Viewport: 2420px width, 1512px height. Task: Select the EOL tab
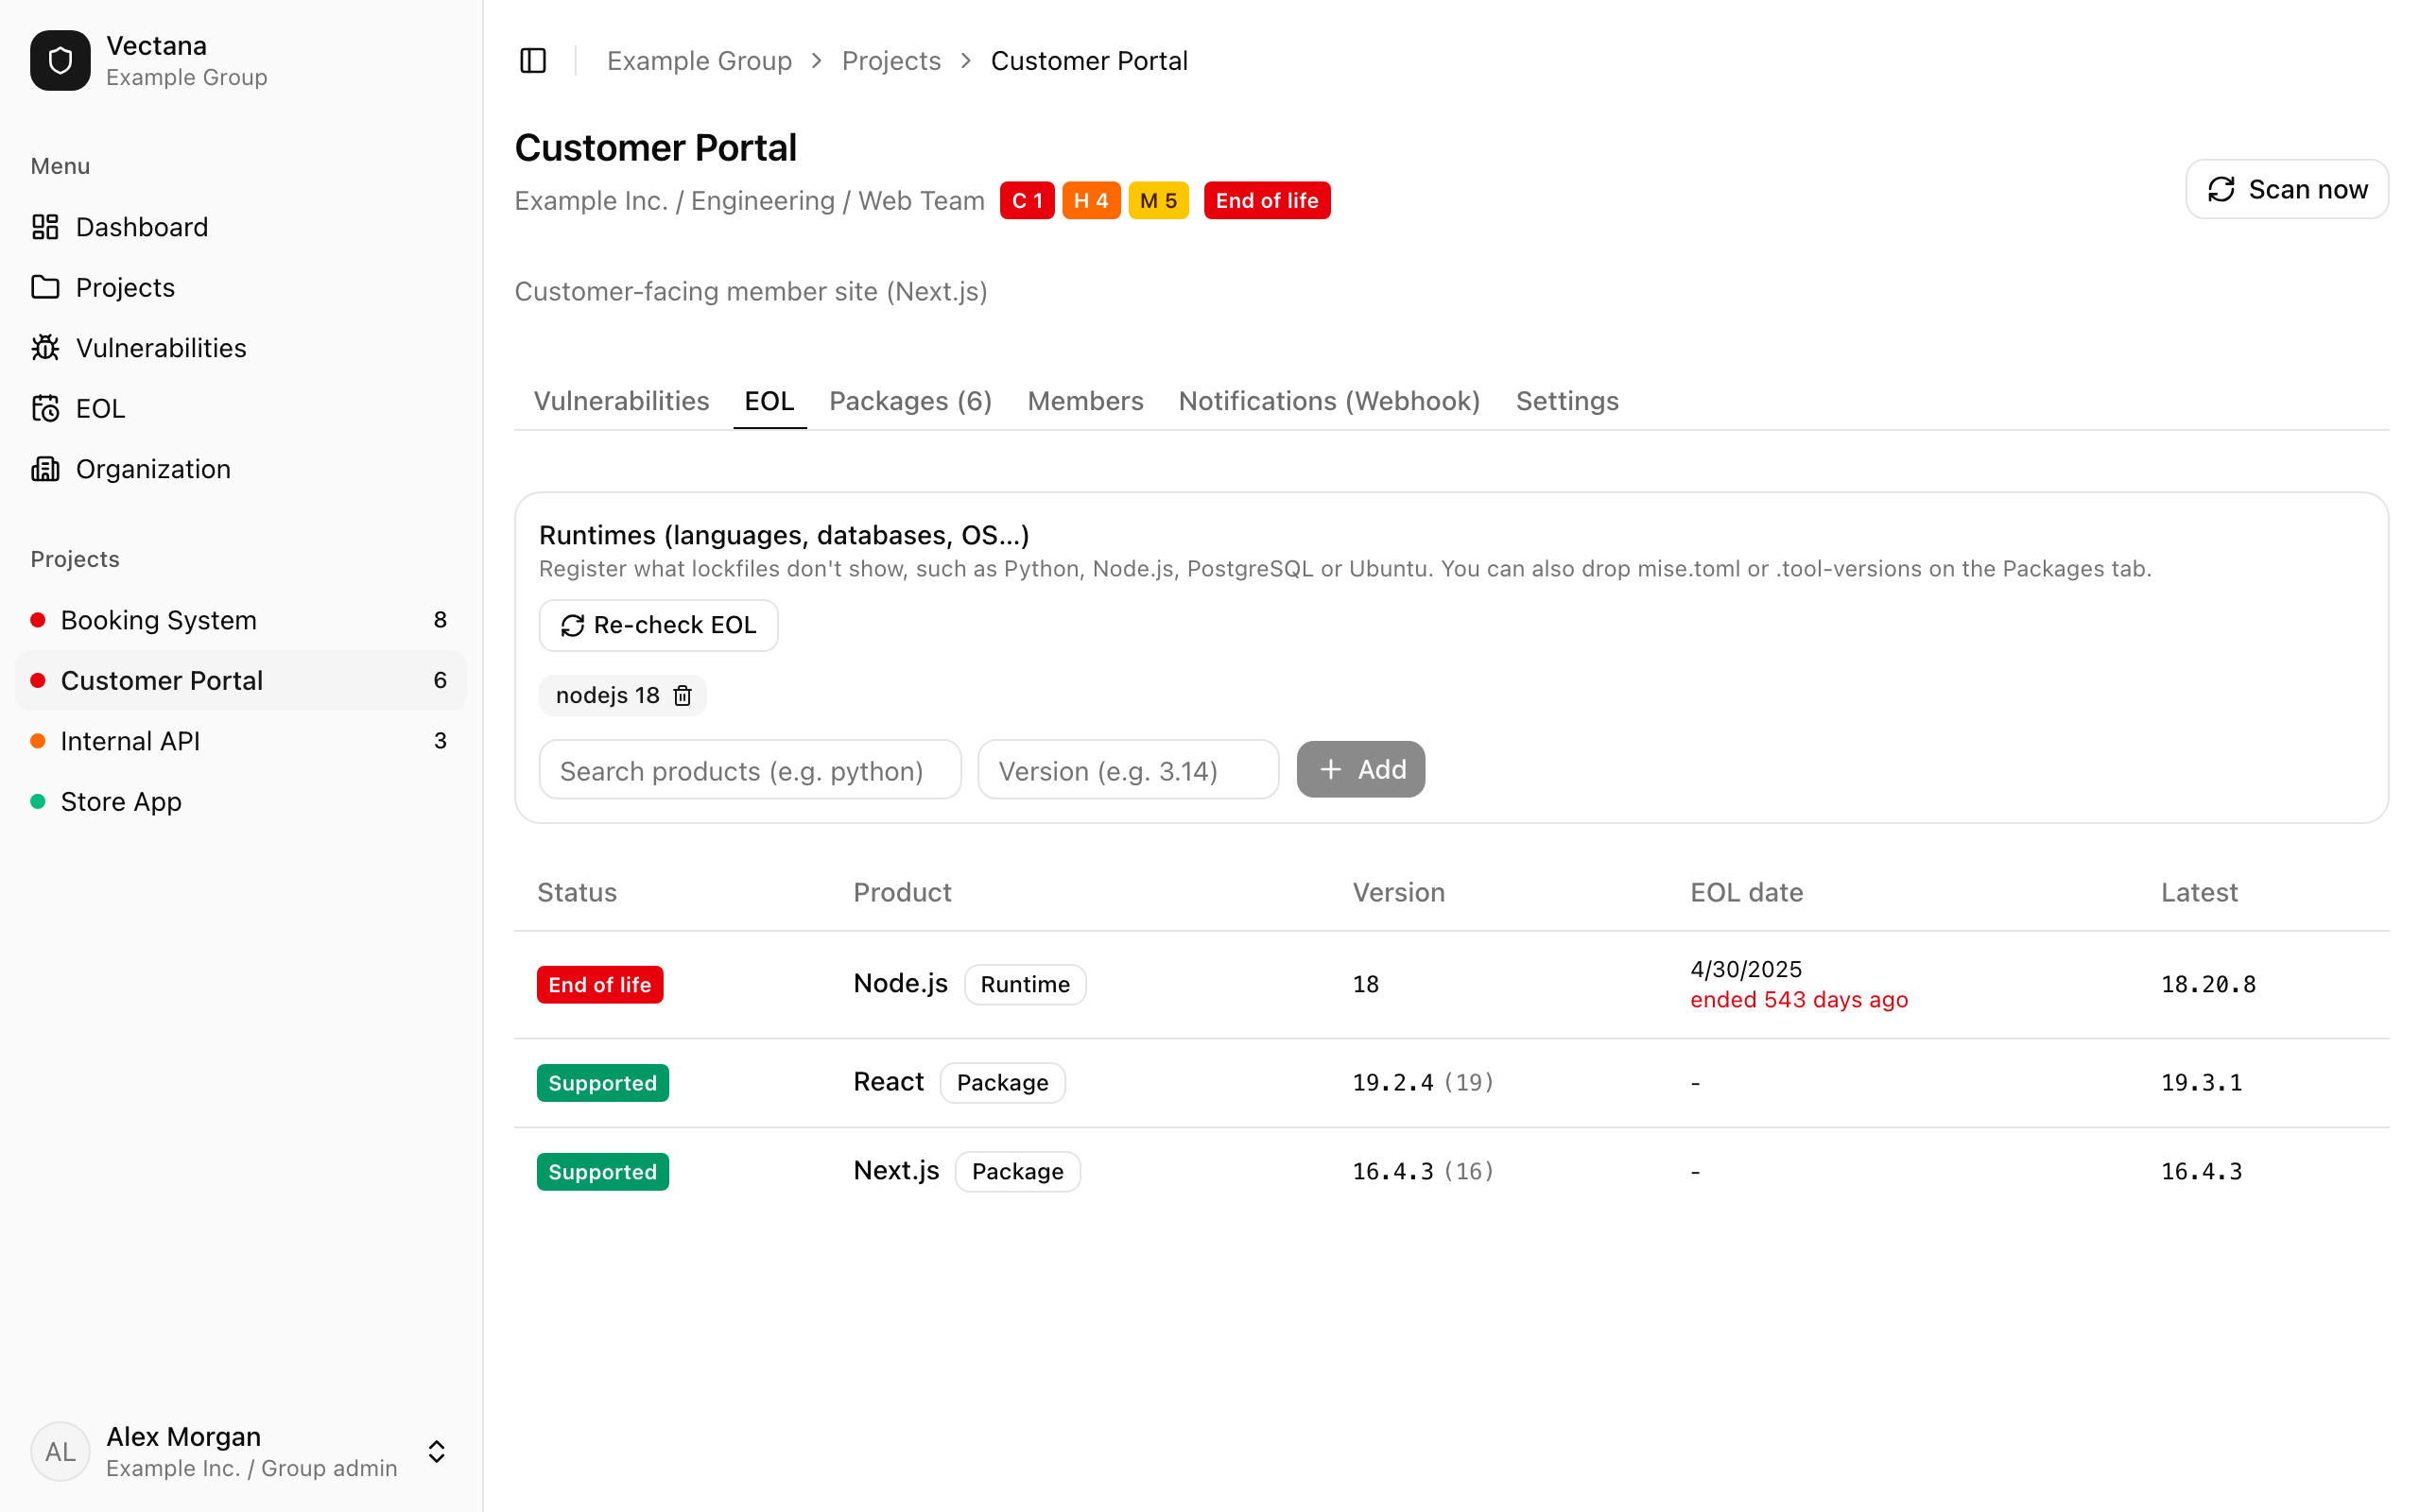pos(769,401)
